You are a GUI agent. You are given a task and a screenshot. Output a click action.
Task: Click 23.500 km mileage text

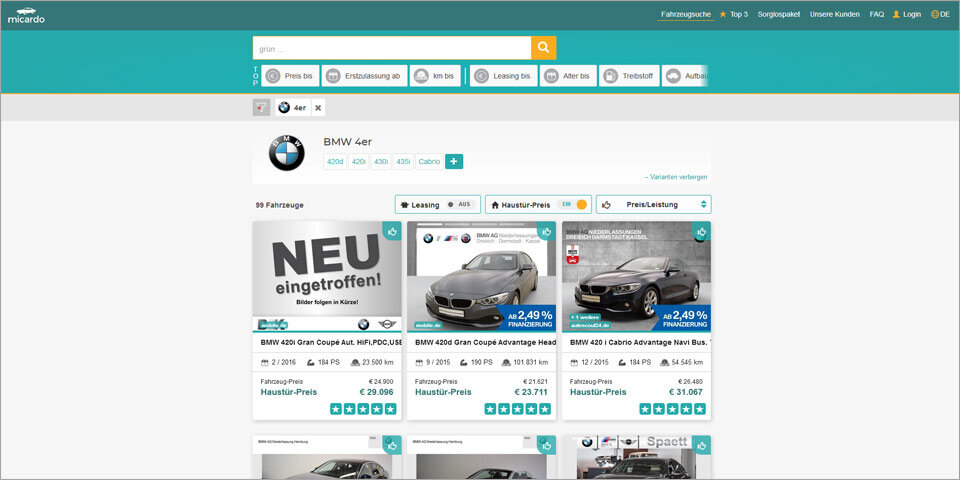[x=377, y=362]
